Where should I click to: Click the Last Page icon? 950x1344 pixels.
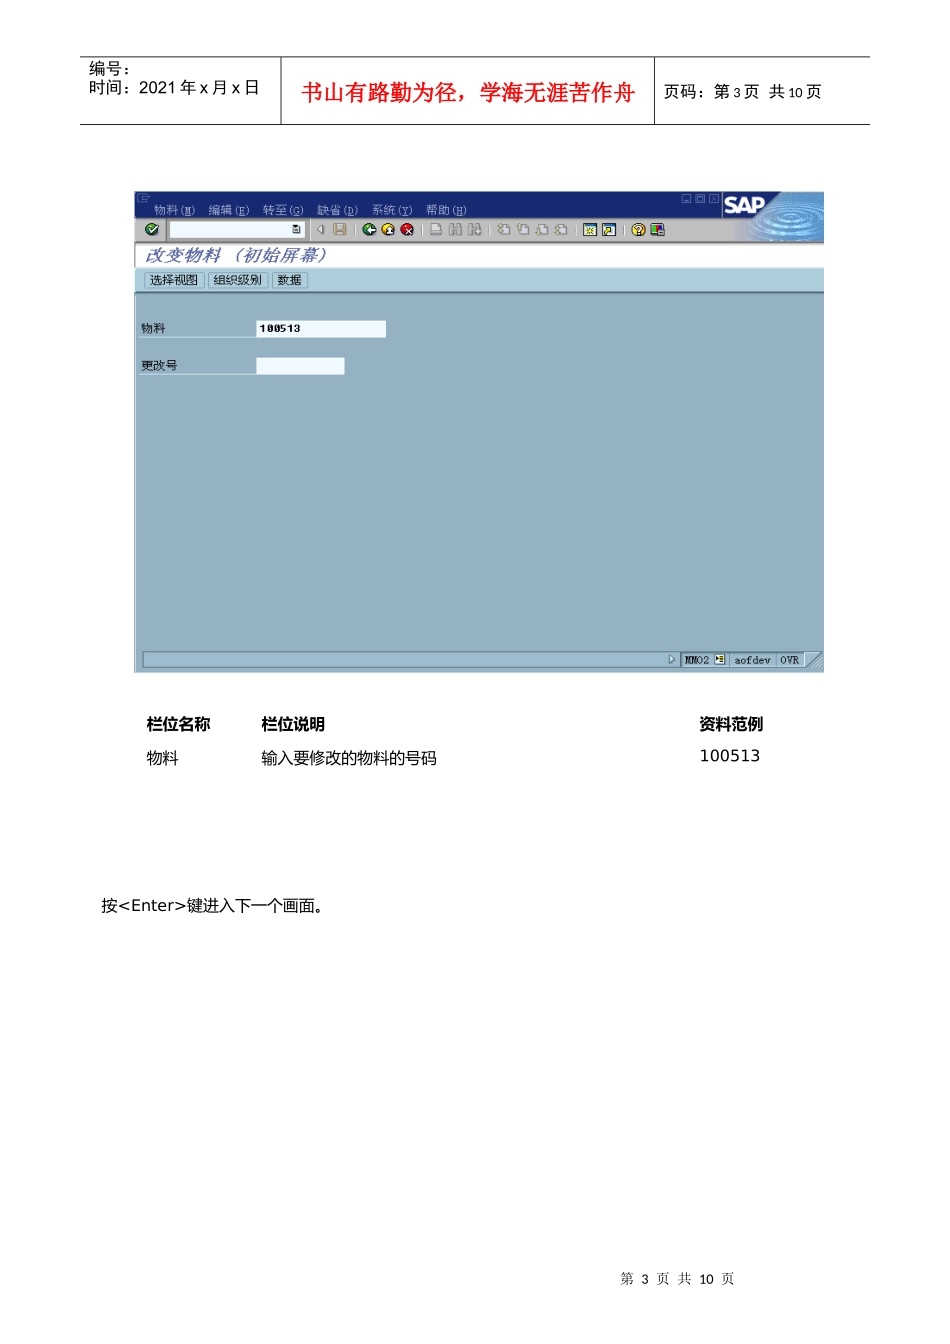click(x=560, y=230)
